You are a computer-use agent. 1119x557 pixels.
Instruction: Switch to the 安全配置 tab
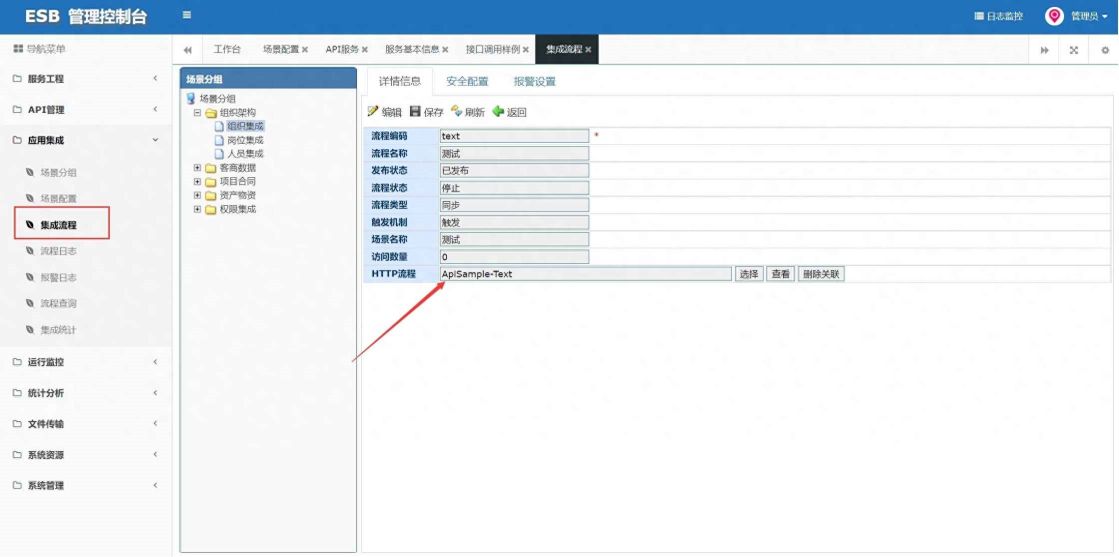[467, 81]
